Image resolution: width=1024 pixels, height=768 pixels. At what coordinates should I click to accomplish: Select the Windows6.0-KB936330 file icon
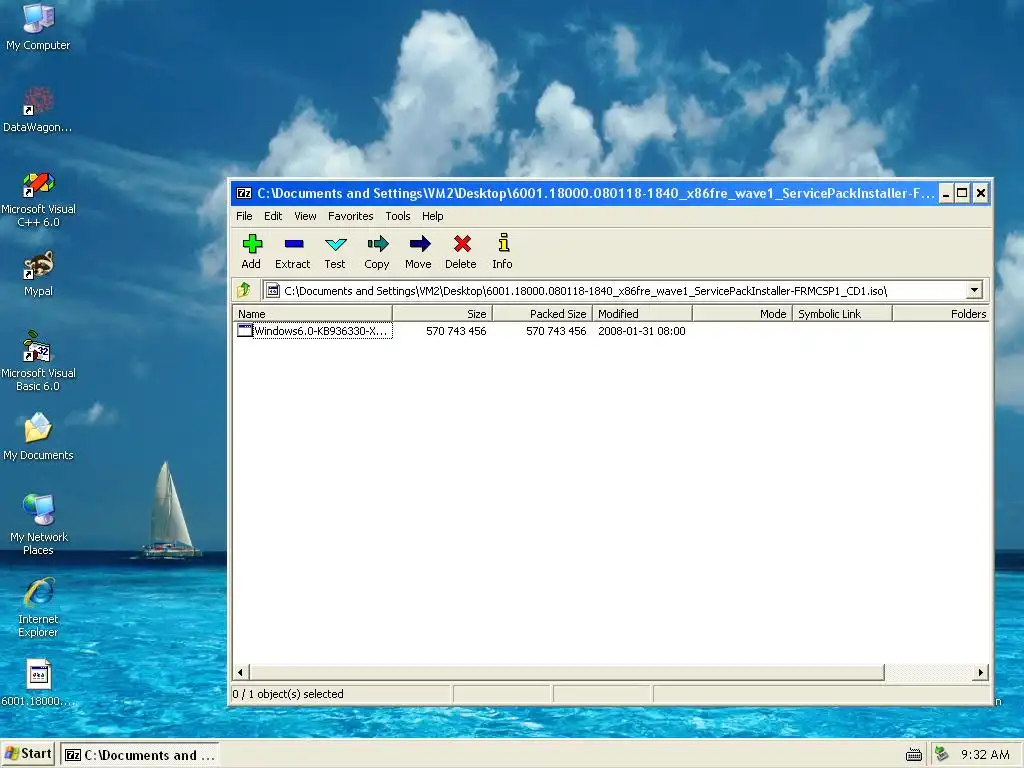coord(244,330)
